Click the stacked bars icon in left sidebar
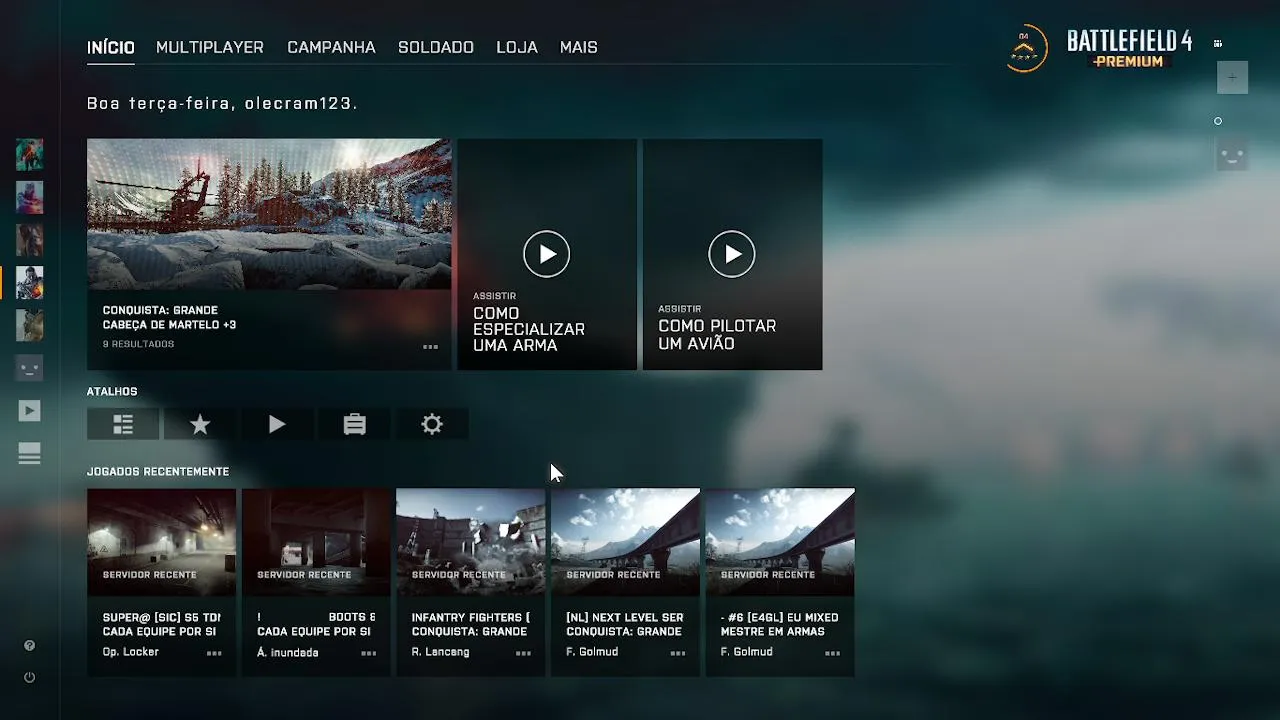 29,454
